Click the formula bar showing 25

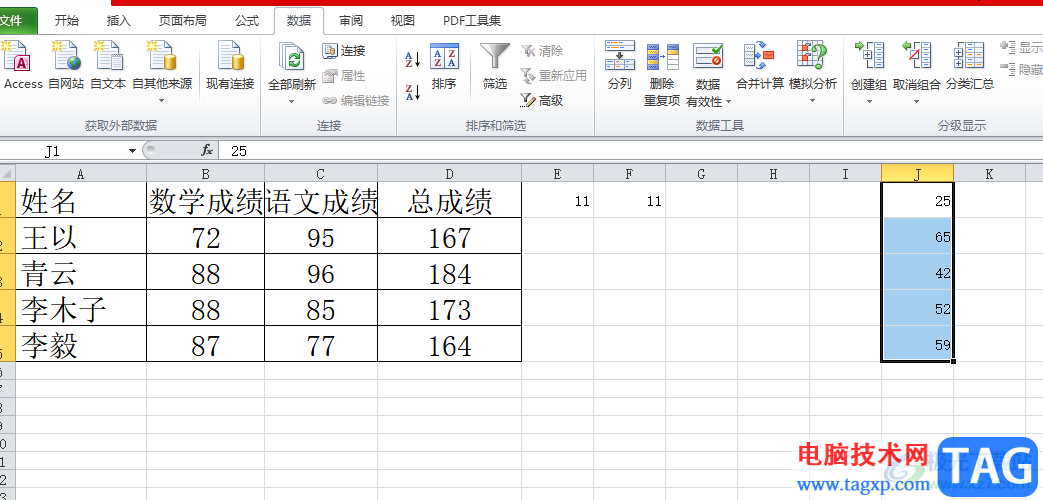coord(631,151)
